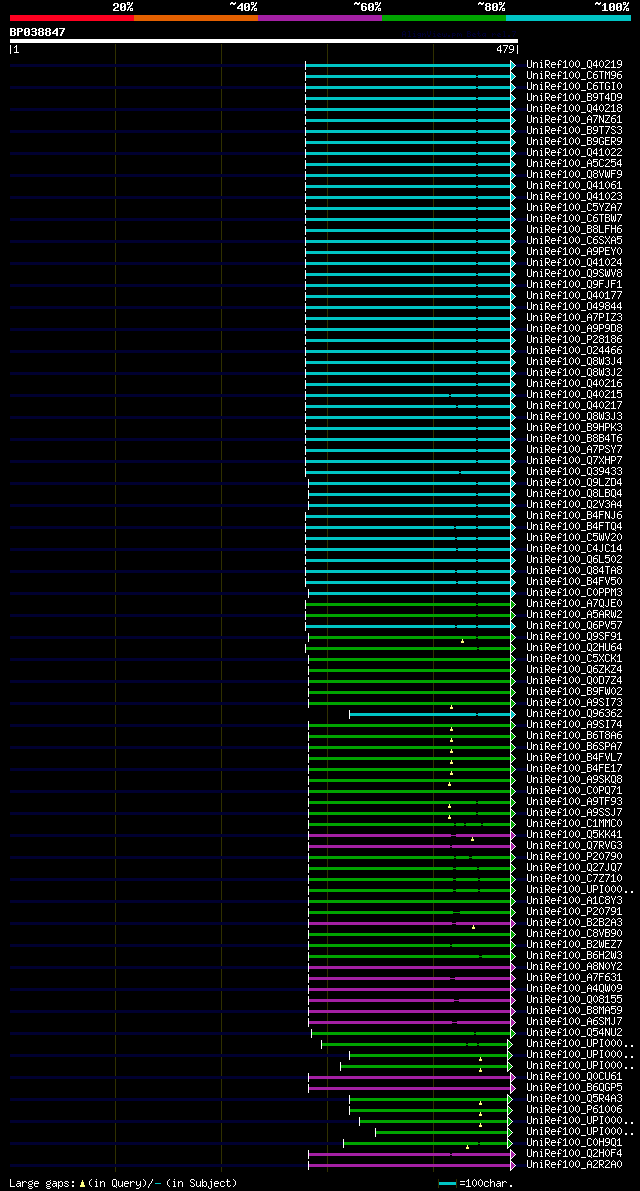Select the UniRef100_A7QJE0 label
This screenshot has height=1191, width=640.
click(574, 605)
